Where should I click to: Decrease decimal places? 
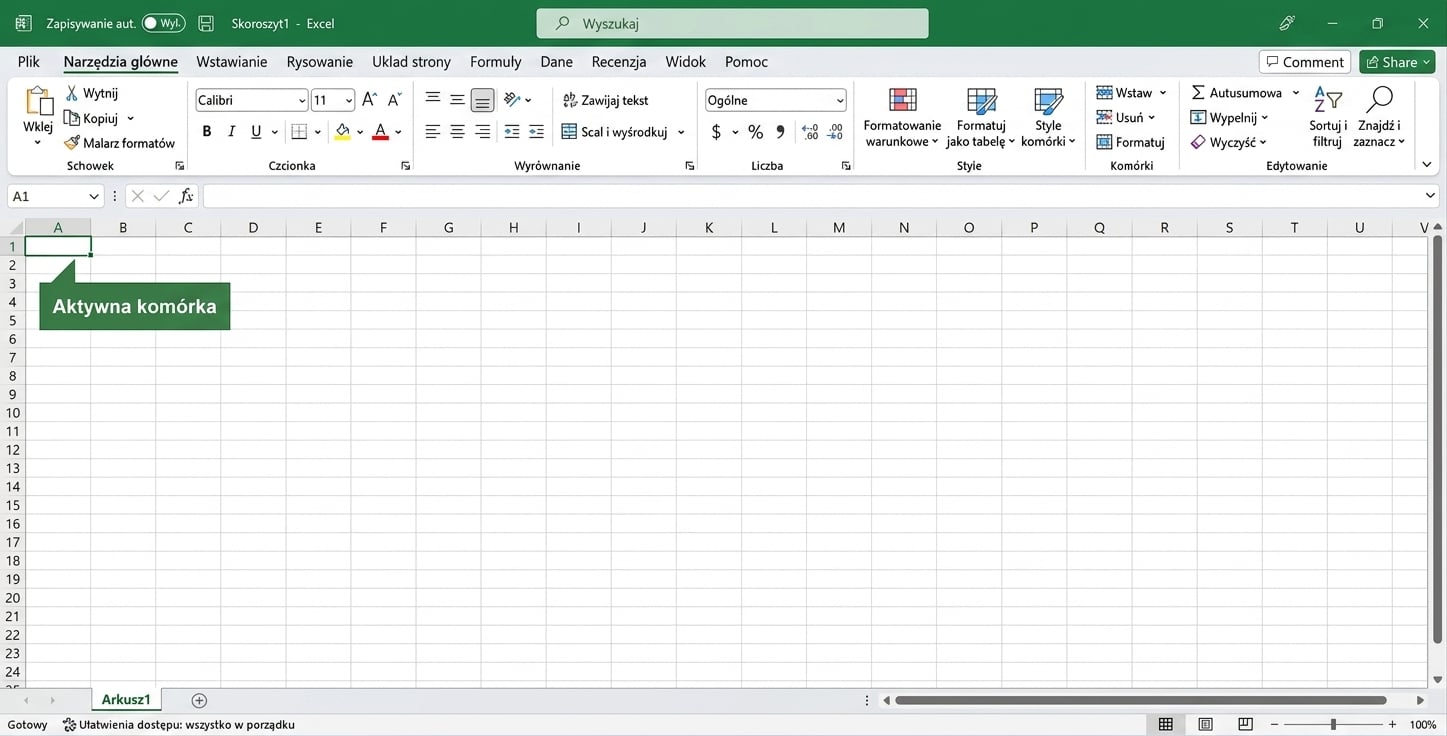[x=836, y=132]
